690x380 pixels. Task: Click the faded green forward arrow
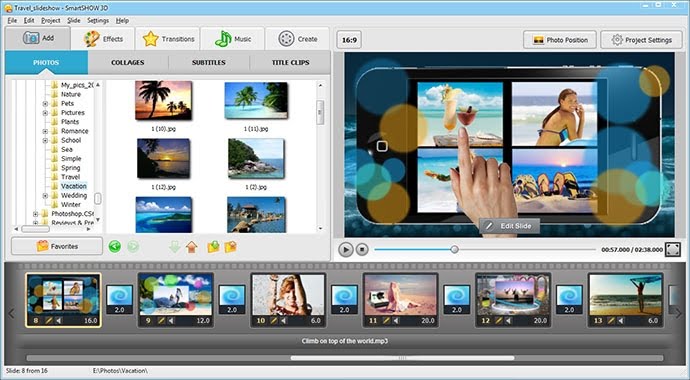133,246
